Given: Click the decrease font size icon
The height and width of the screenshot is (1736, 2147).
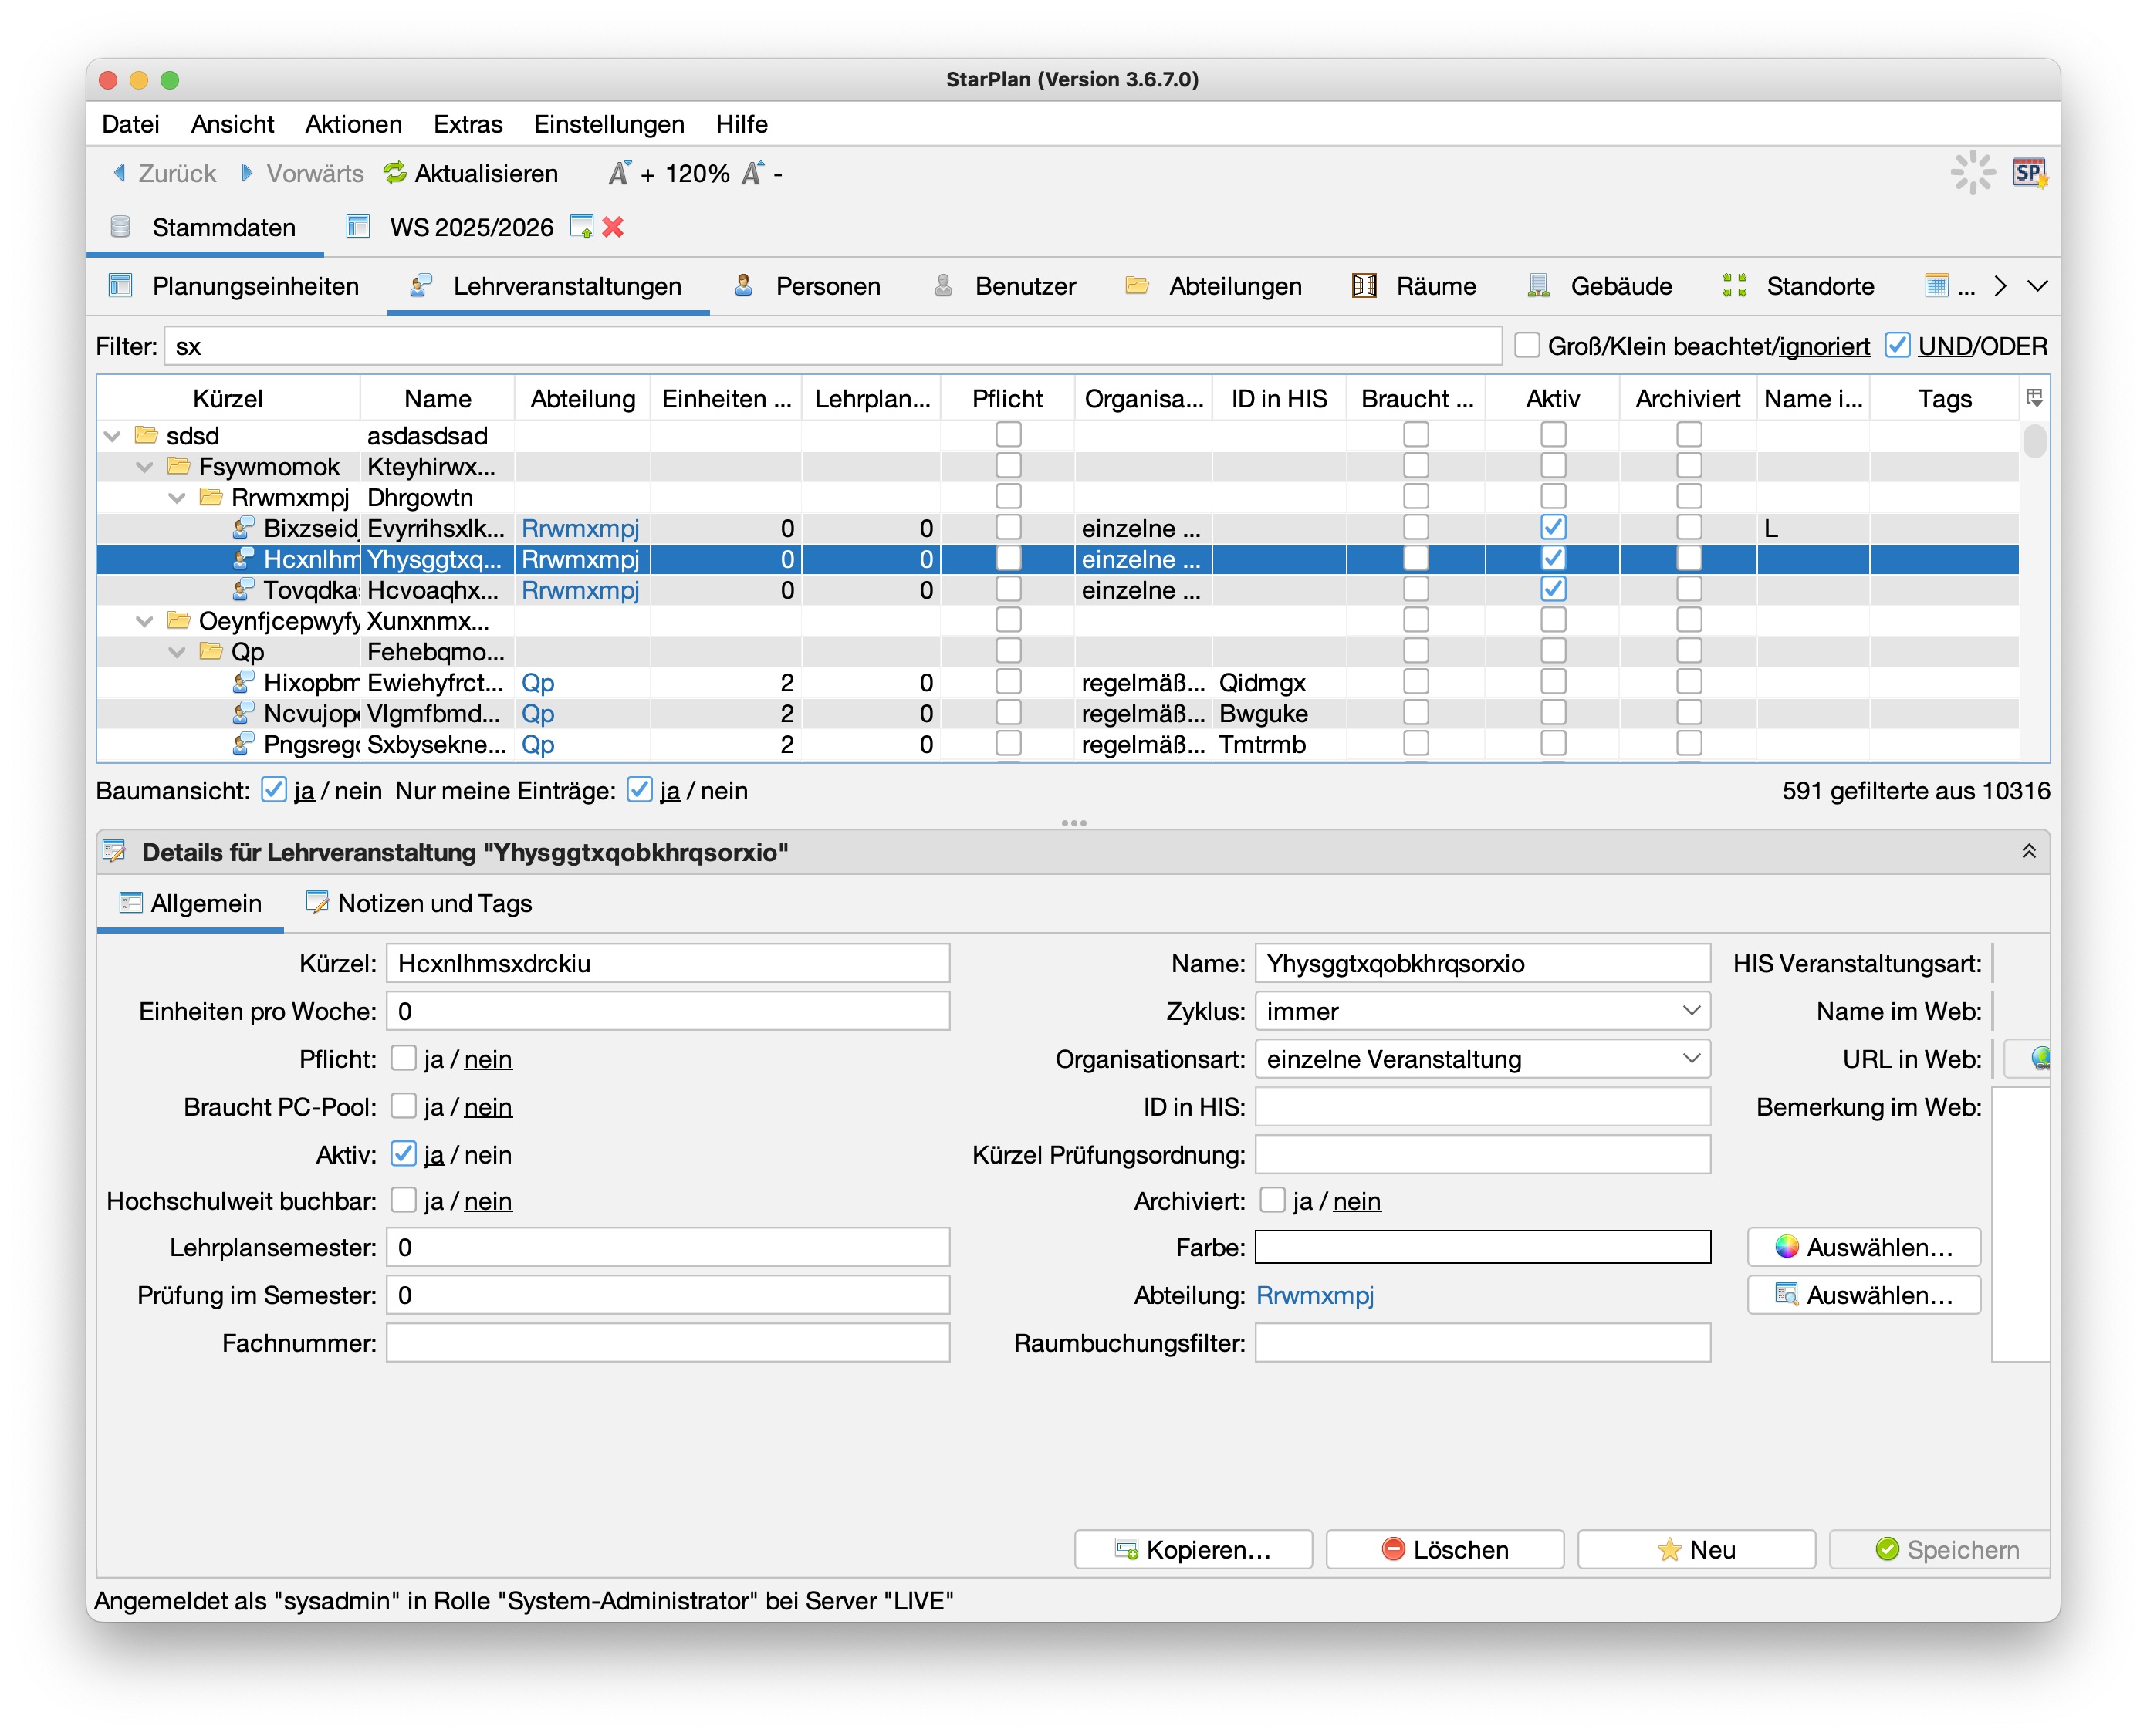Looking at the screenshot, I should 752,173.
